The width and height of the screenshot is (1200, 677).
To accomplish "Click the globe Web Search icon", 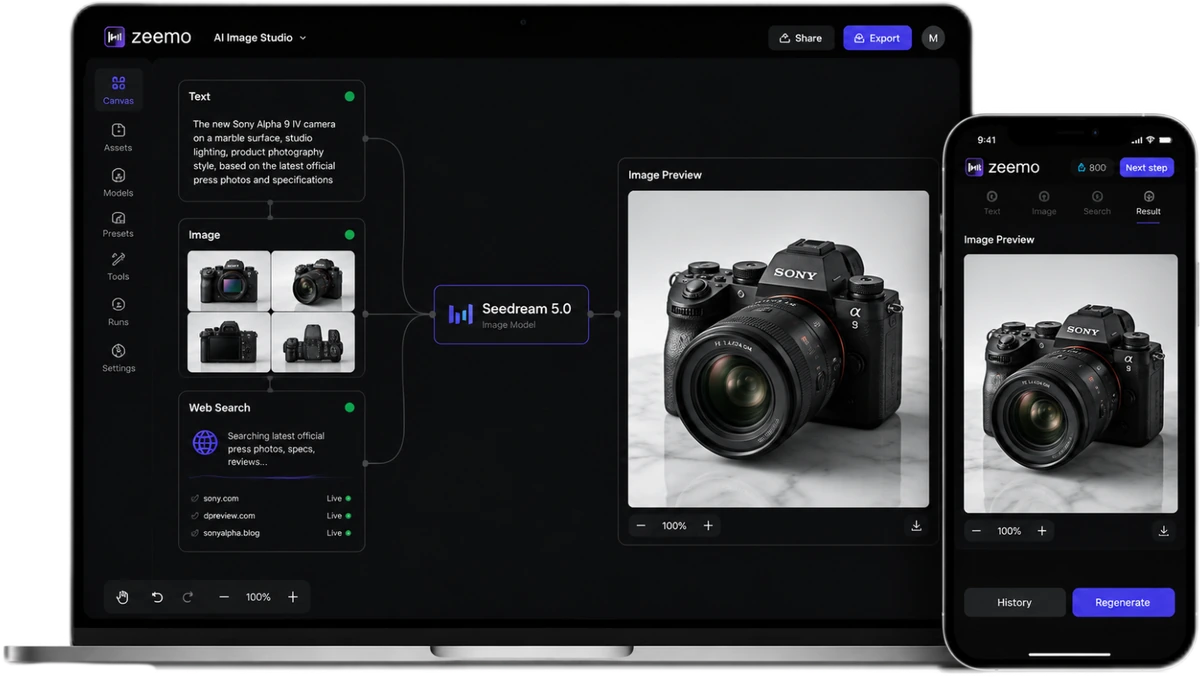I will point(205,443).
